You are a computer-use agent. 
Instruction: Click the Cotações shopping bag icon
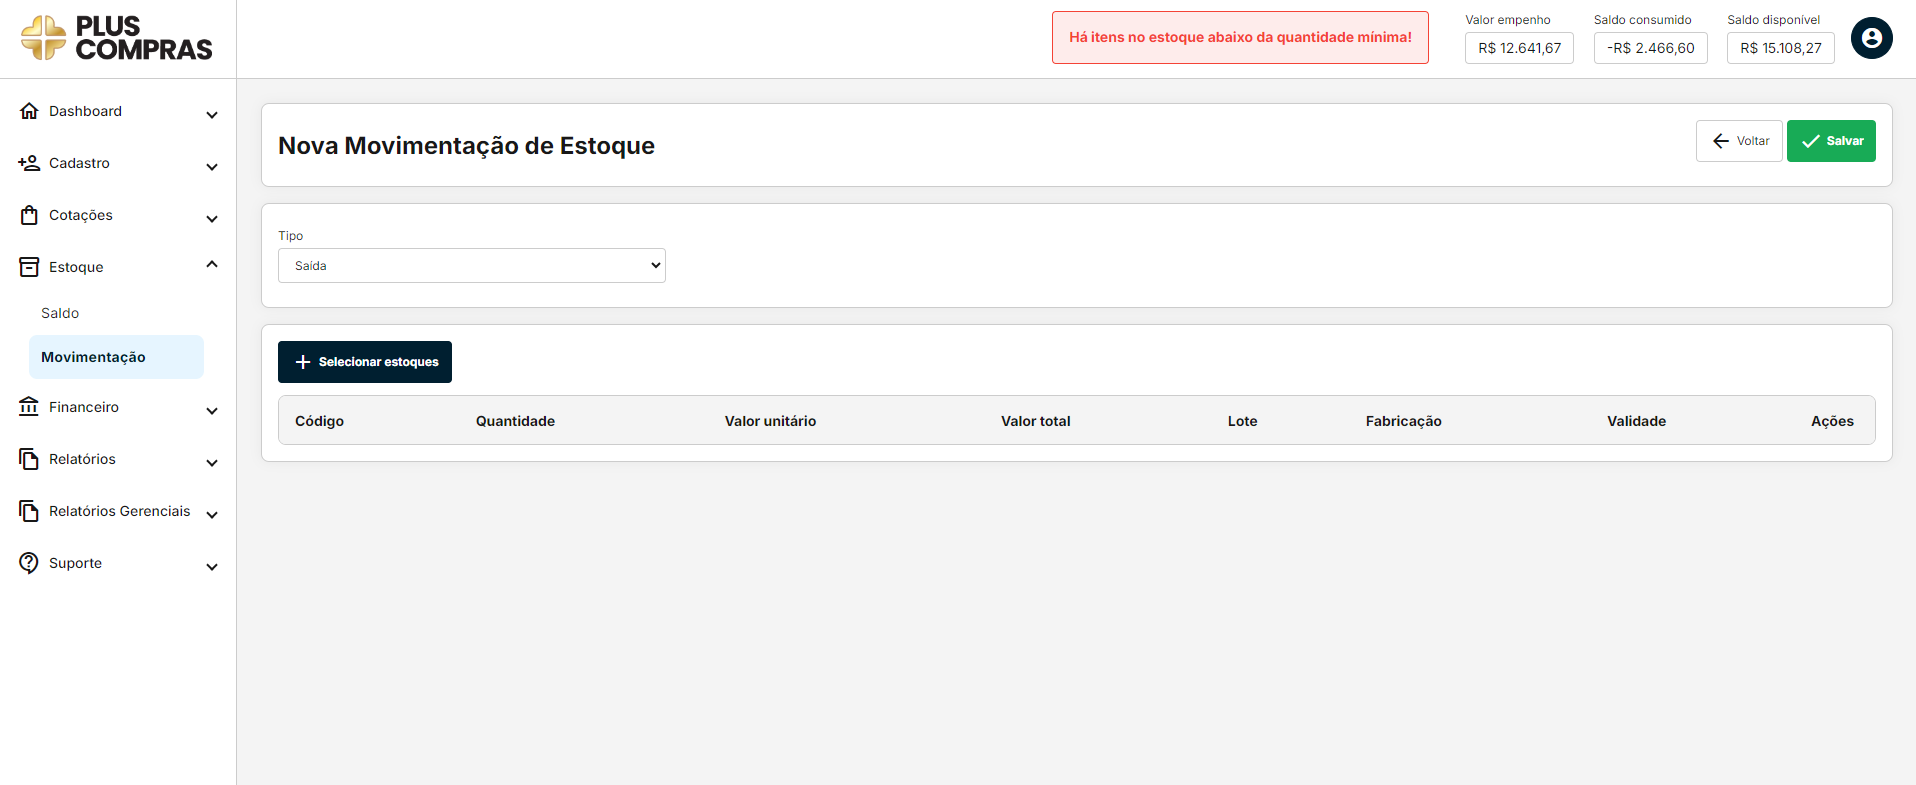click(29, 215)
